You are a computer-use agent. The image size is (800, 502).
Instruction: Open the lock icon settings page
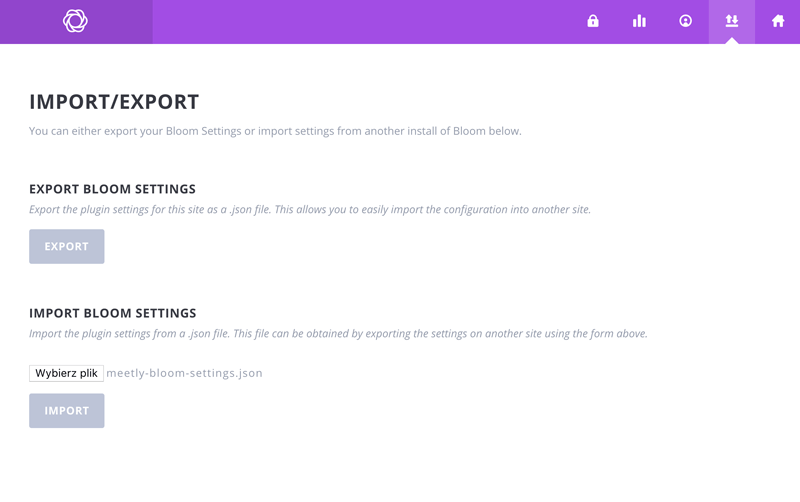coord(593,21)
